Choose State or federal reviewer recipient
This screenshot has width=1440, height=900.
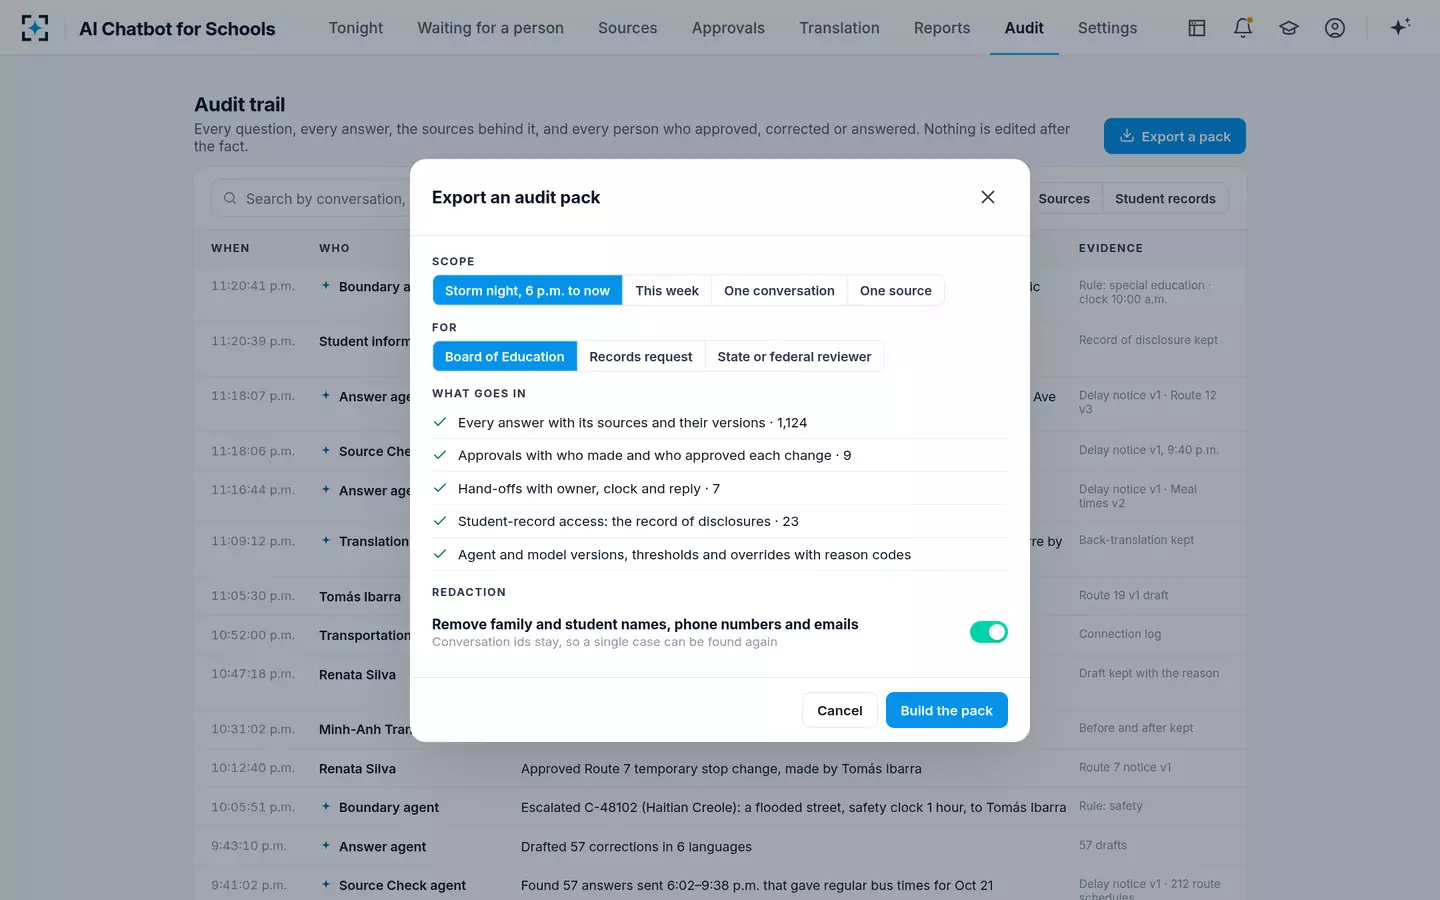tap(794, 356)
